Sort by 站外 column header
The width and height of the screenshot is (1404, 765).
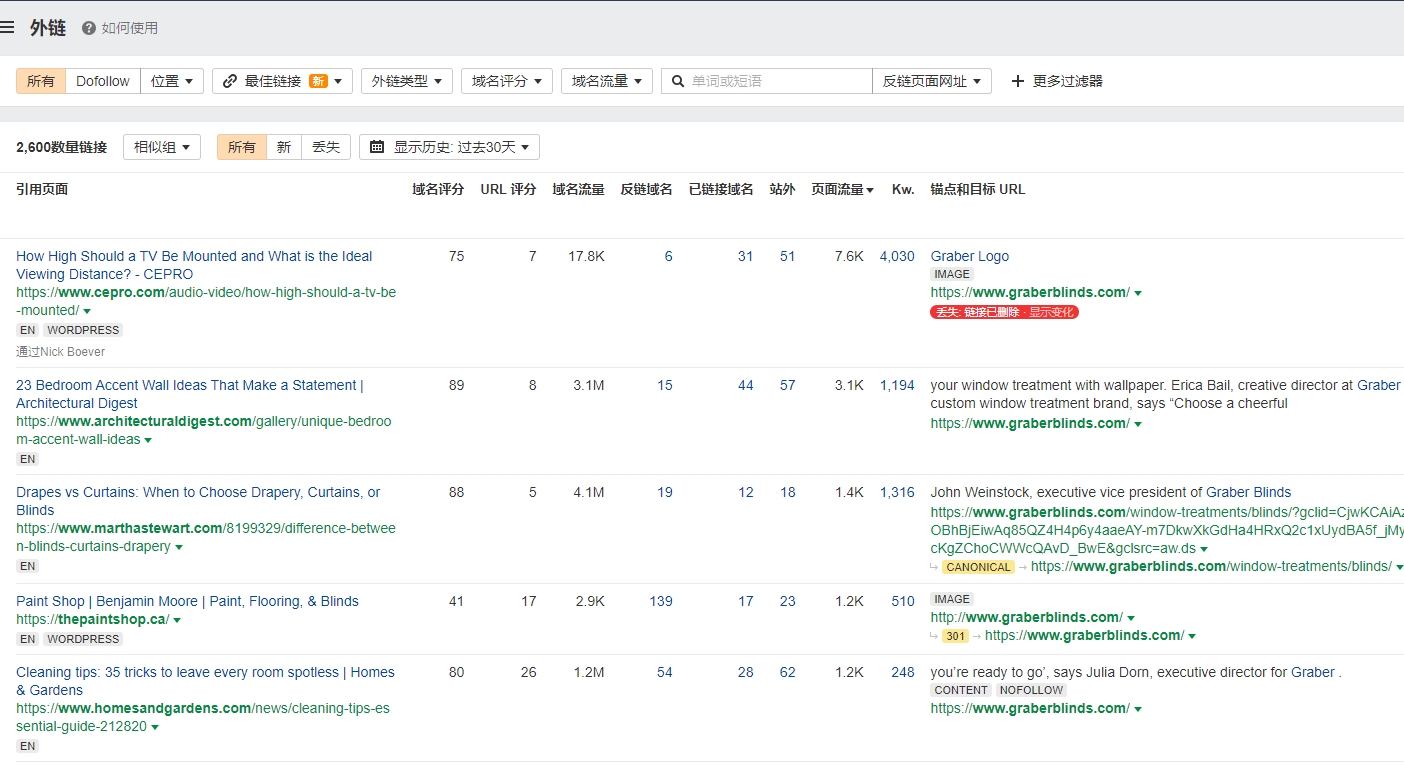tap(782, 189)
